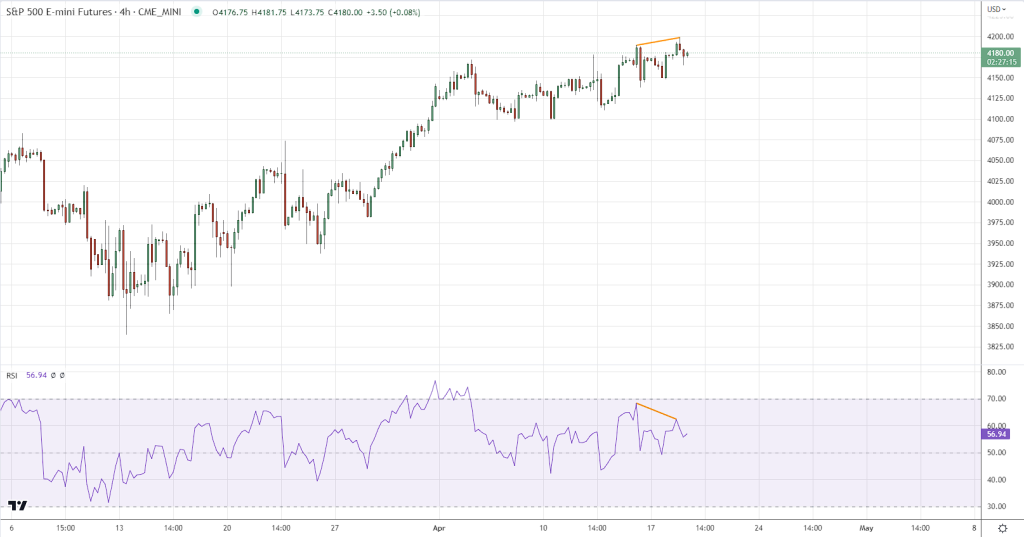
Task: Click the 27 date marker on time axis
Action: pyautogui.click(x=335, y=527)
